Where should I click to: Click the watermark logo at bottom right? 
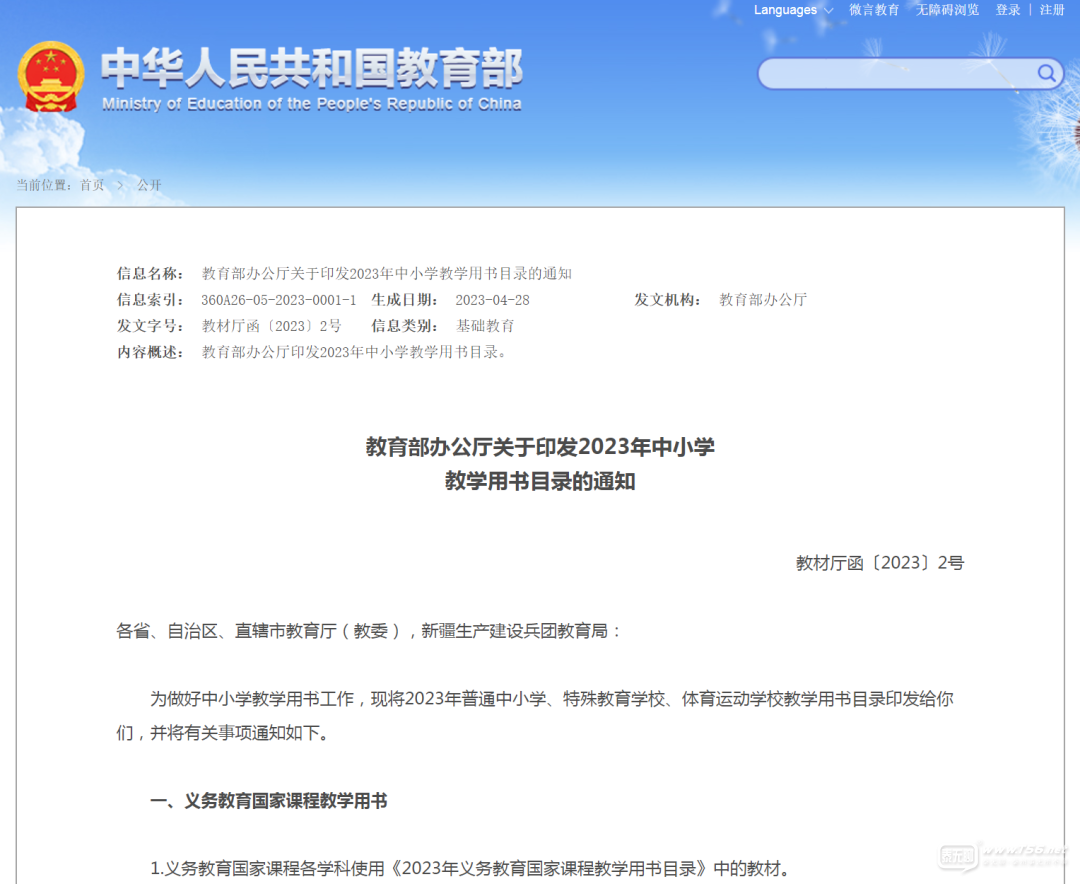1003,855
